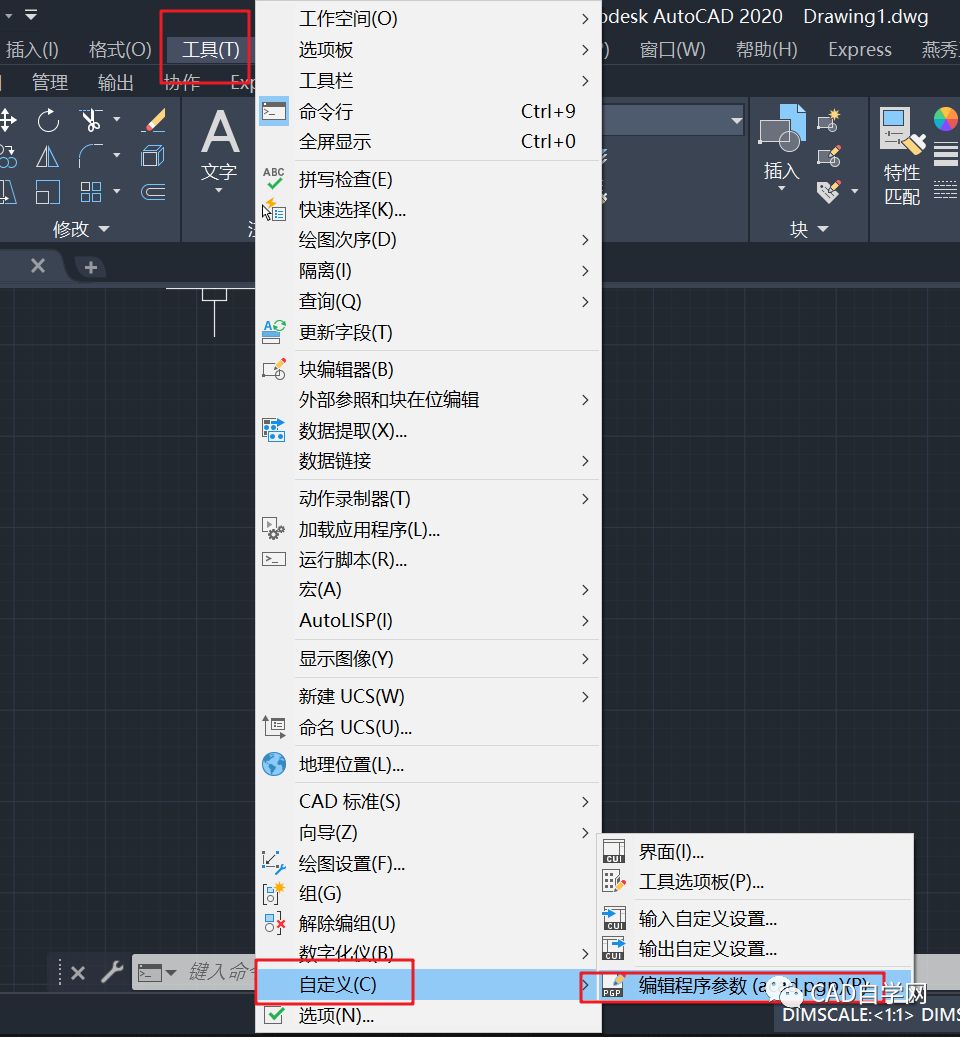The image size is (960, 1037).
Task: Select the Fillet tool icon
Action: (x=91, y=157)
